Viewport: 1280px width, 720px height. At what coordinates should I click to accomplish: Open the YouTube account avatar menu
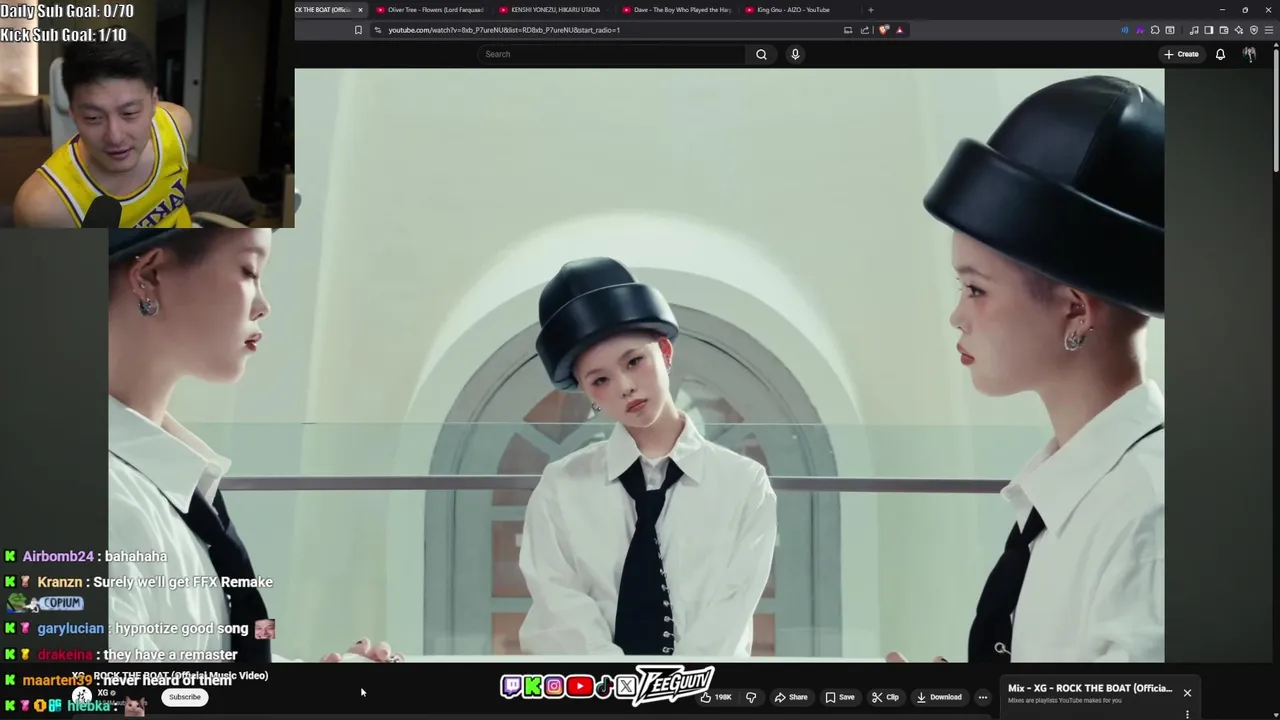point(1249,54)
